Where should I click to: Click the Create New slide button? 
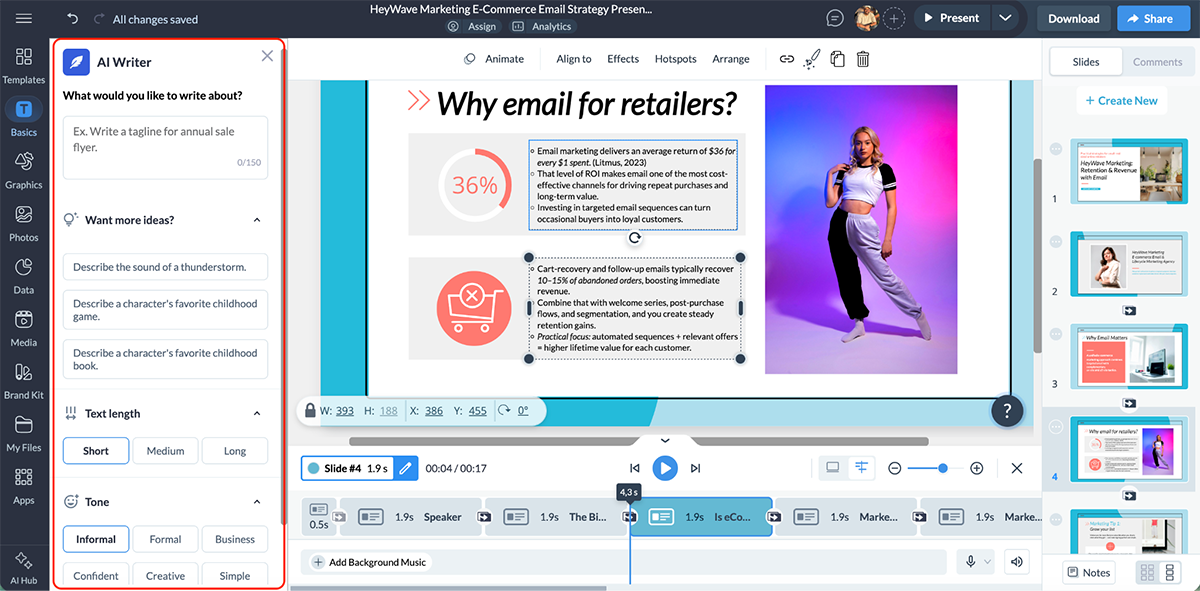point(1121,100)
